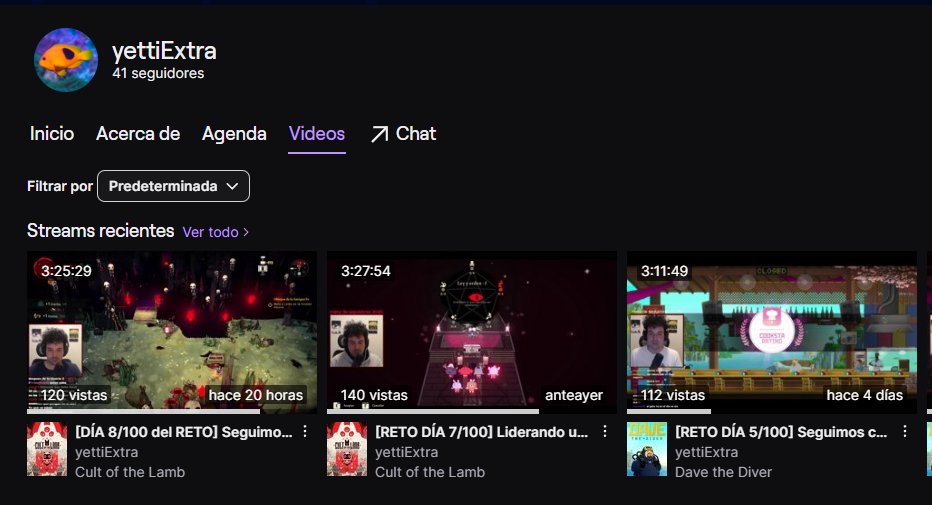Image resolution: width=932 pixels, height=505 pixels.
Task: Click watch progress bar under 140 vistas video
Action: point(472,411)
